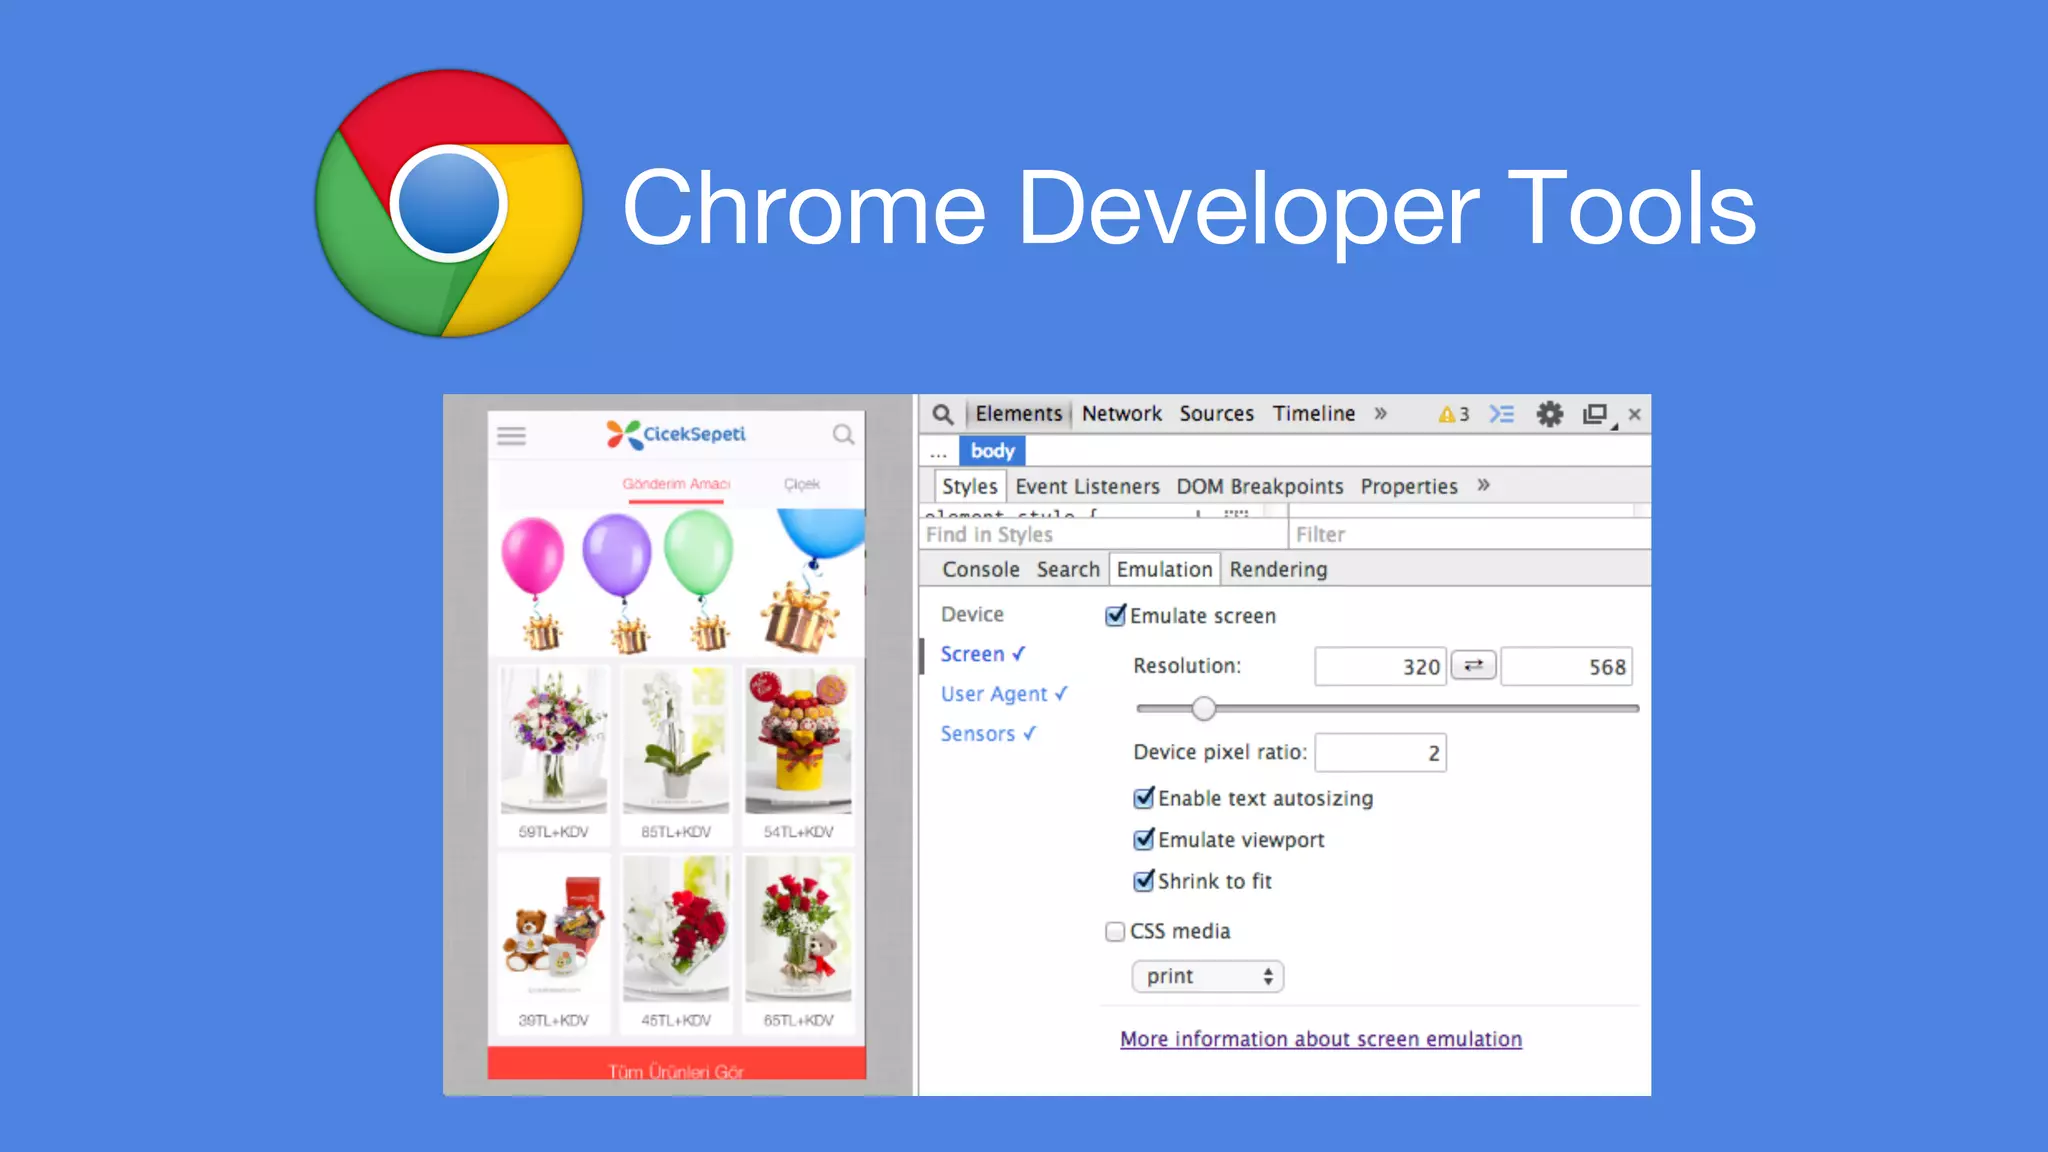2048x1152 pixels.
Task: Open the print media type dropdown
Action: (1207, 976)
